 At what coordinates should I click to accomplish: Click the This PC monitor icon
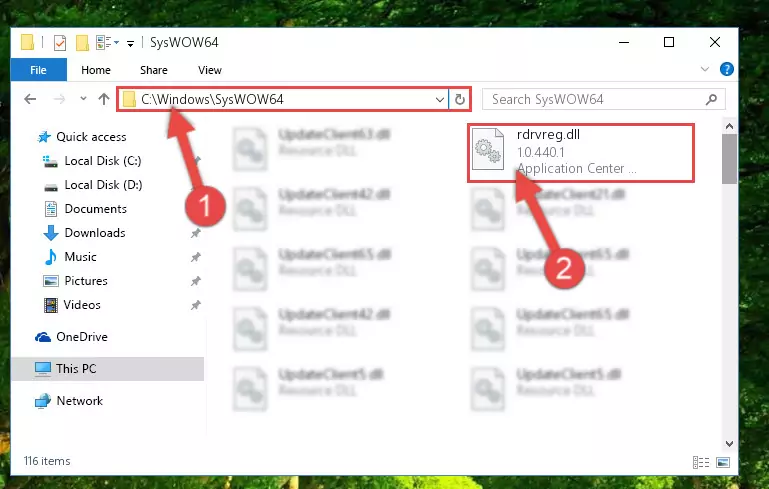pyautogui.click(x=43, y=369)
